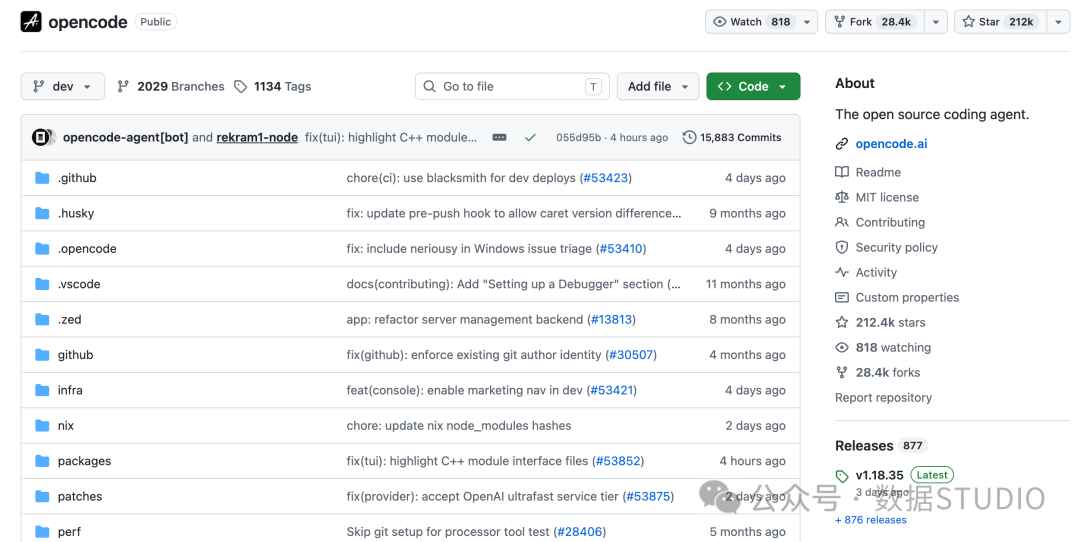This screenshot has width=1080, height=542.
Task: Click the github folder icon
Action: 42,355
